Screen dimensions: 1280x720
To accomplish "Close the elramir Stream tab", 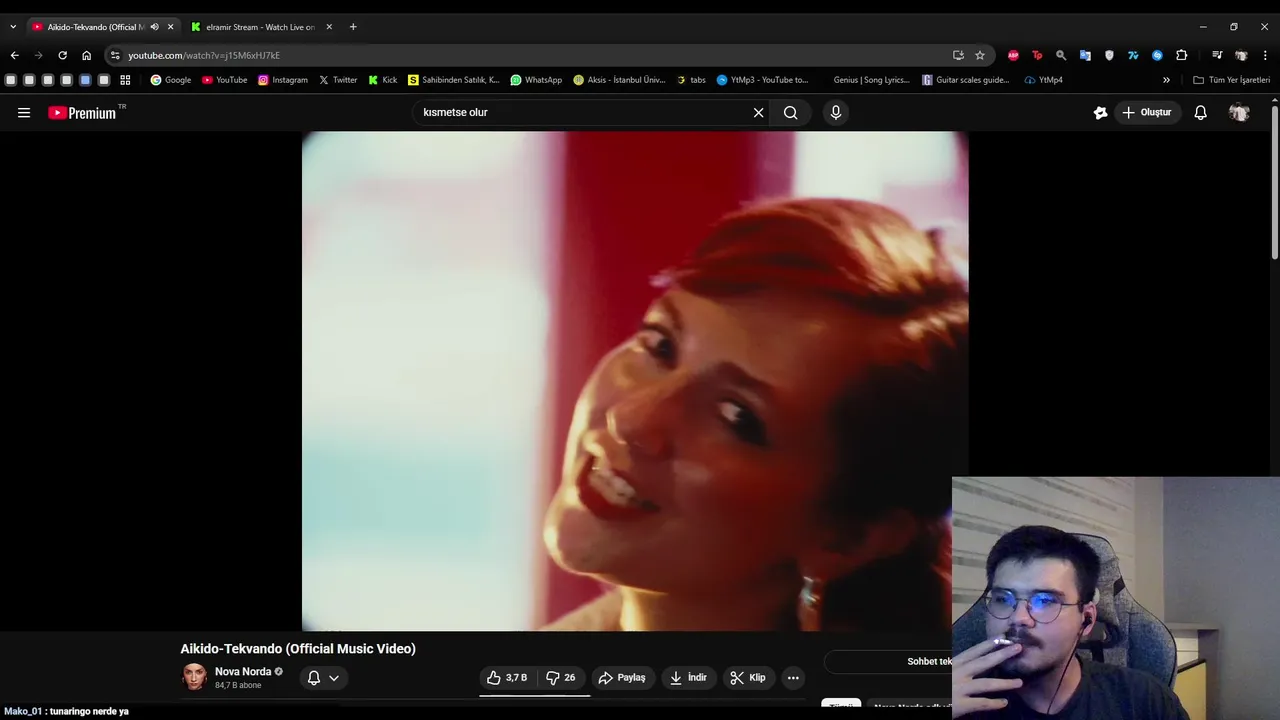I will tap(329, 27).
